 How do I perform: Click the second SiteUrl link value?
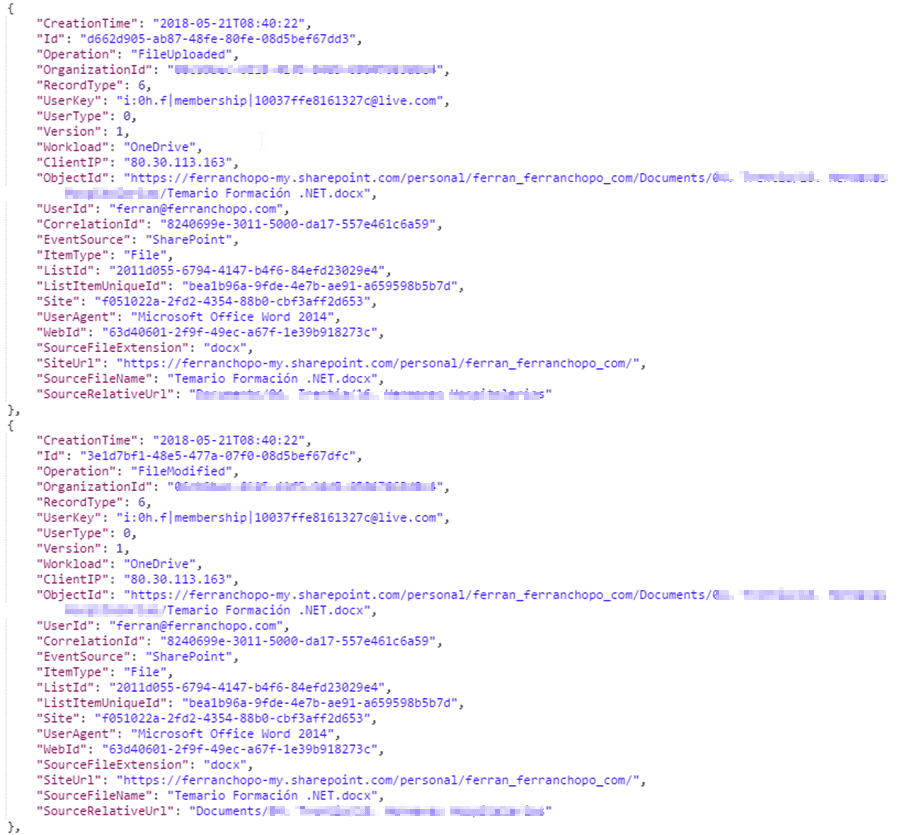378,780
